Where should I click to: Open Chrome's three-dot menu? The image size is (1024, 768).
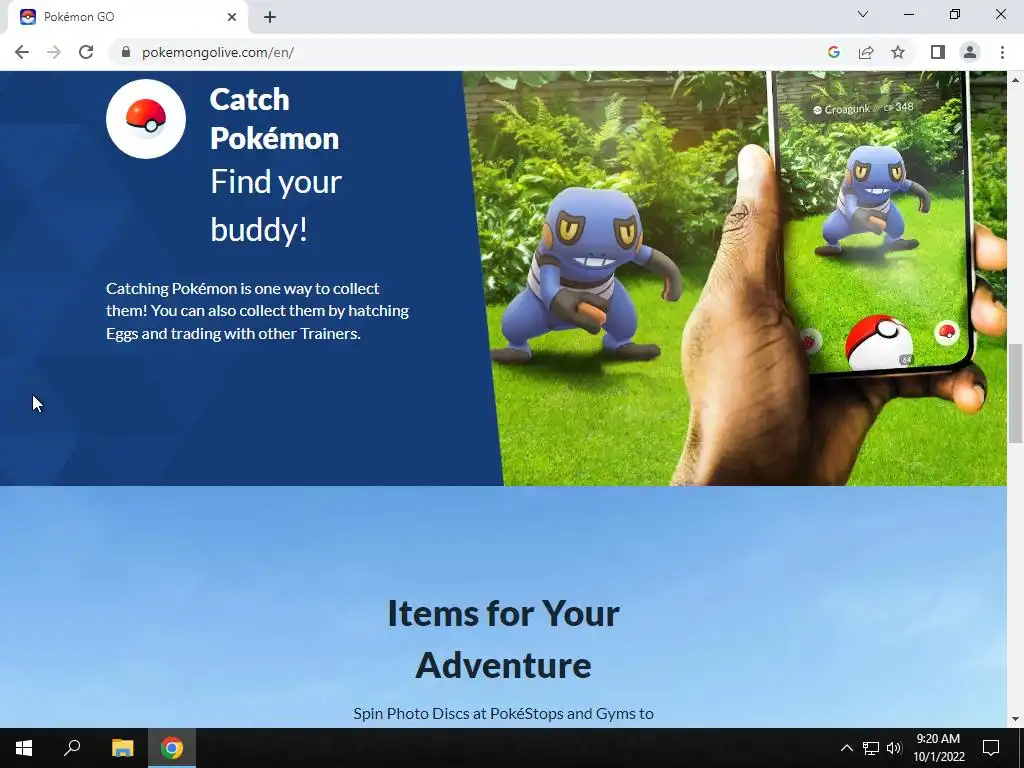click(x=1002, y=52)
